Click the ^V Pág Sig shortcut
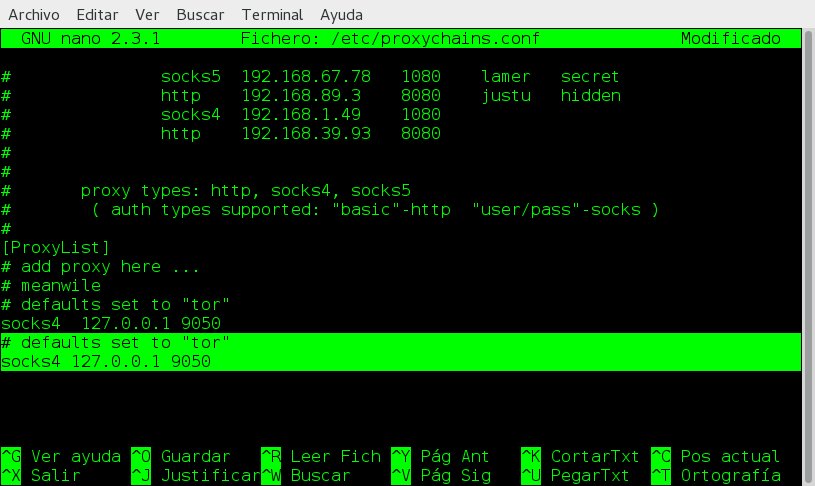 441,475
